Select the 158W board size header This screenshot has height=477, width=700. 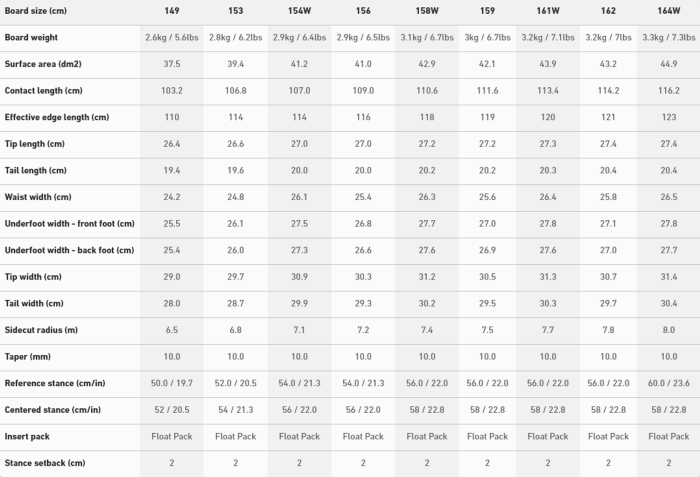(x=427, y=11)
